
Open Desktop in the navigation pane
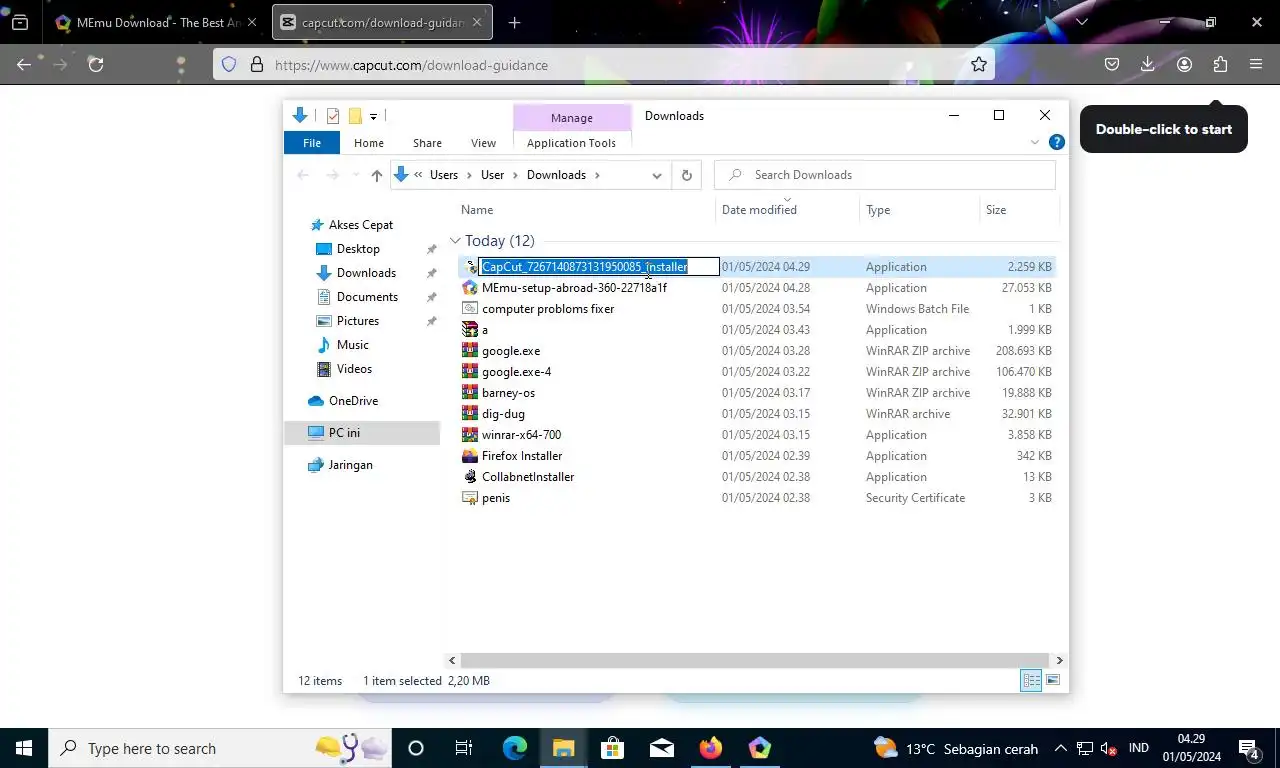tap(358, 249)
